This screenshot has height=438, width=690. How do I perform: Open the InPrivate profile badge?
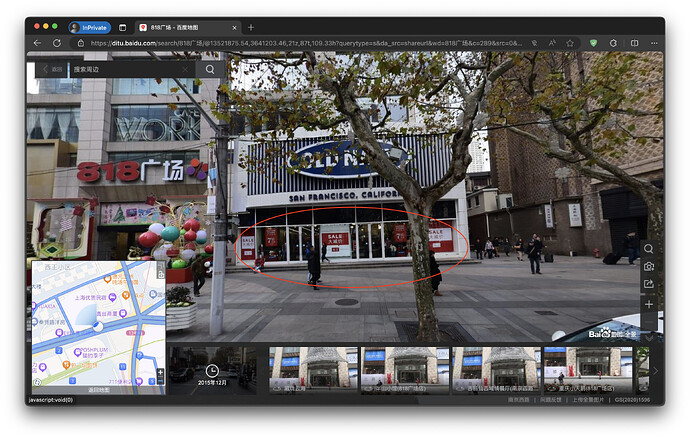tap(90, 27)
